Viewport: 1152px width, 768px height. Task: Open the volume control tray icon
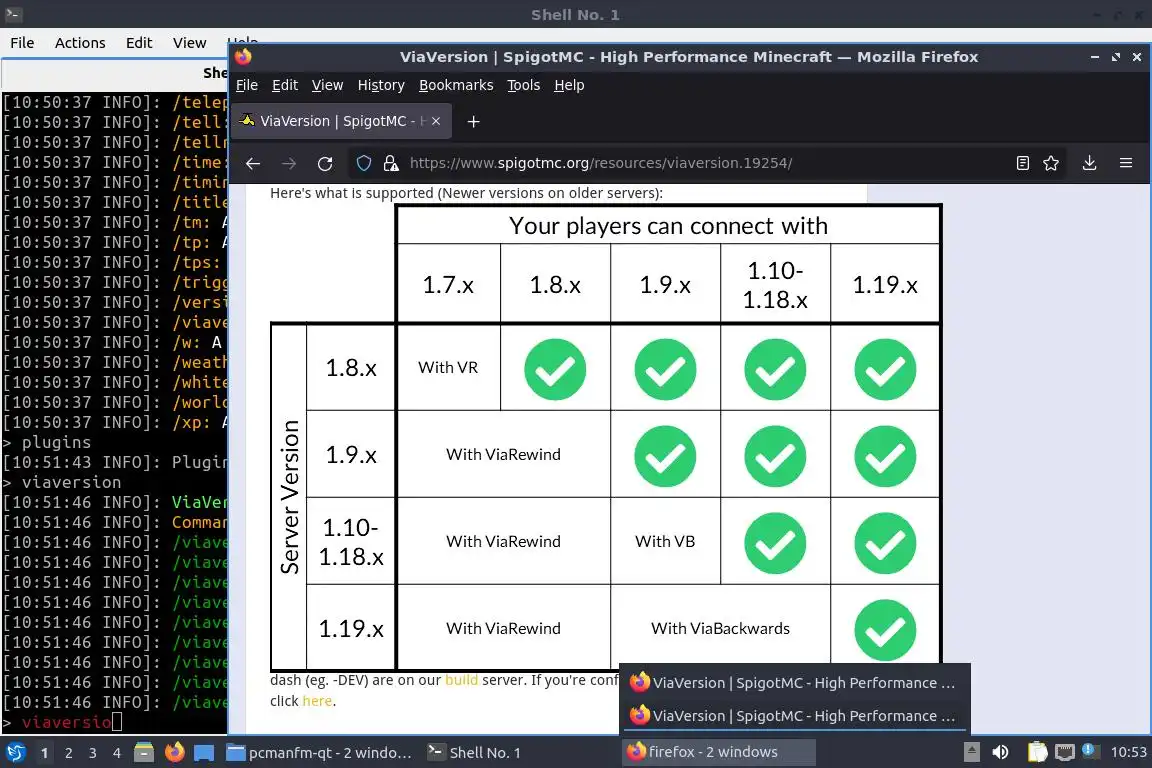tap(1000, 752)
